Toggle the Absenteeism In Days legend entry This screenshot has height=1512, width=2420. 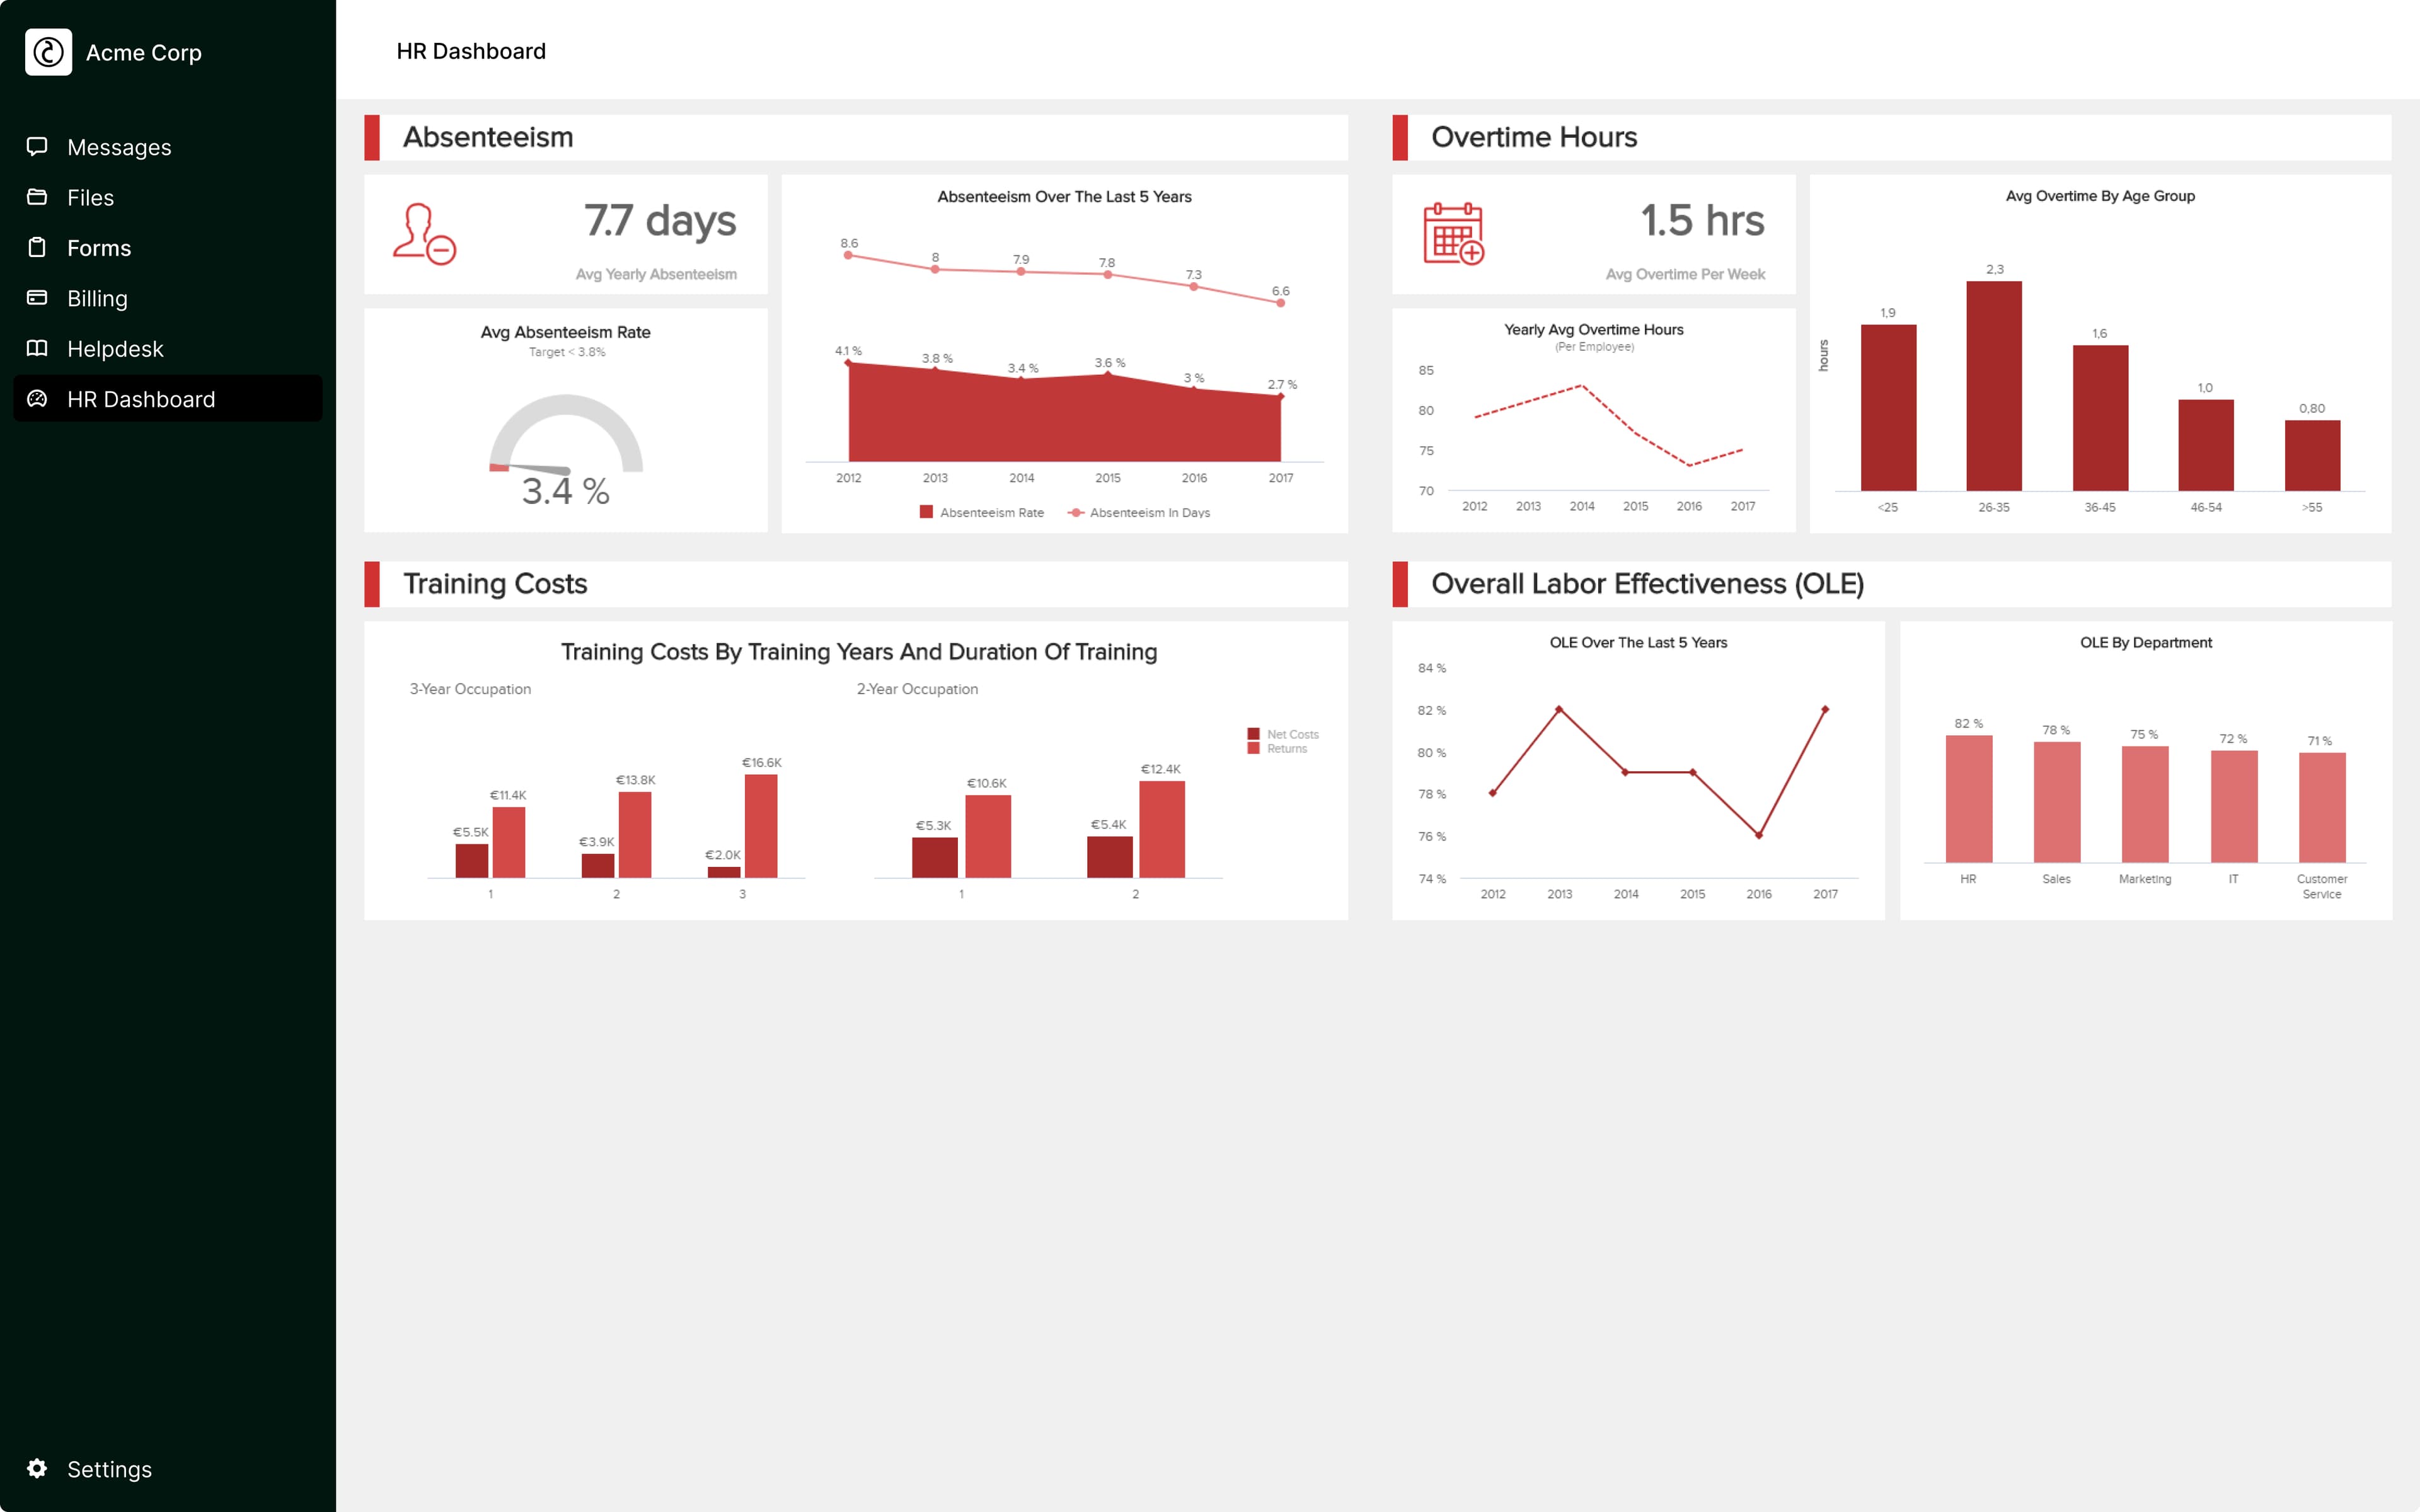click(x=1139, y=512)
